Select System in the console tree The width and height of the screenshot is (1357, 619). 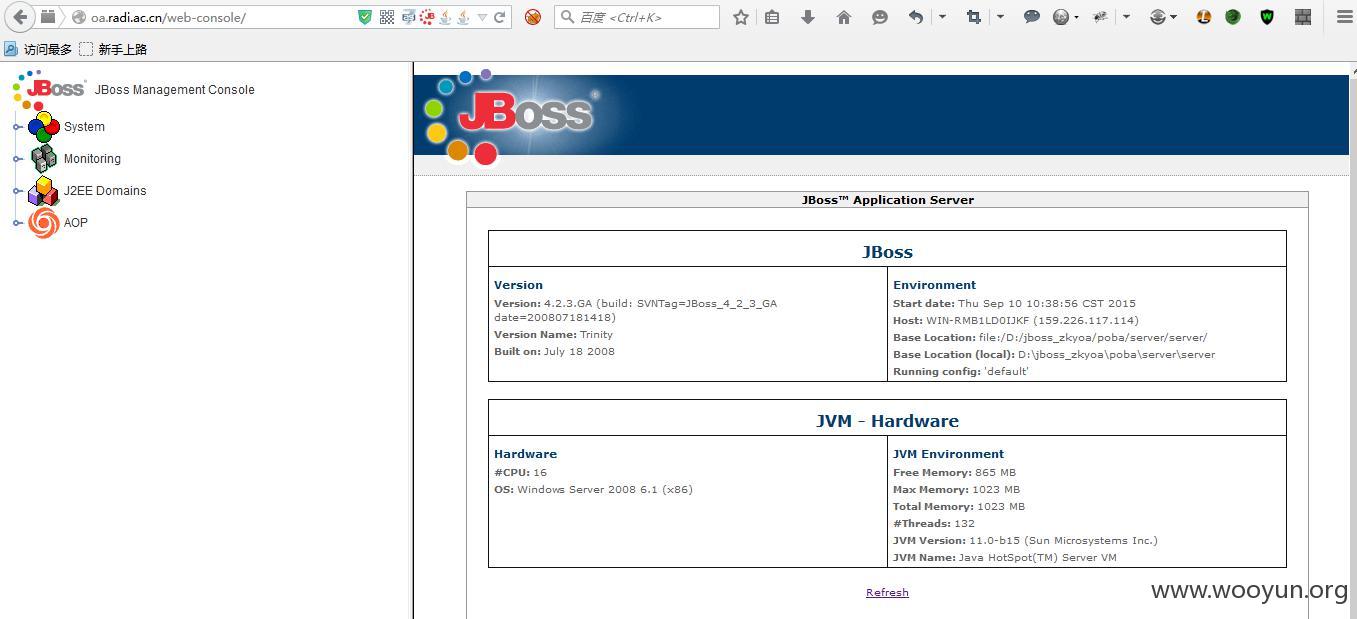(x=84, y=127)
